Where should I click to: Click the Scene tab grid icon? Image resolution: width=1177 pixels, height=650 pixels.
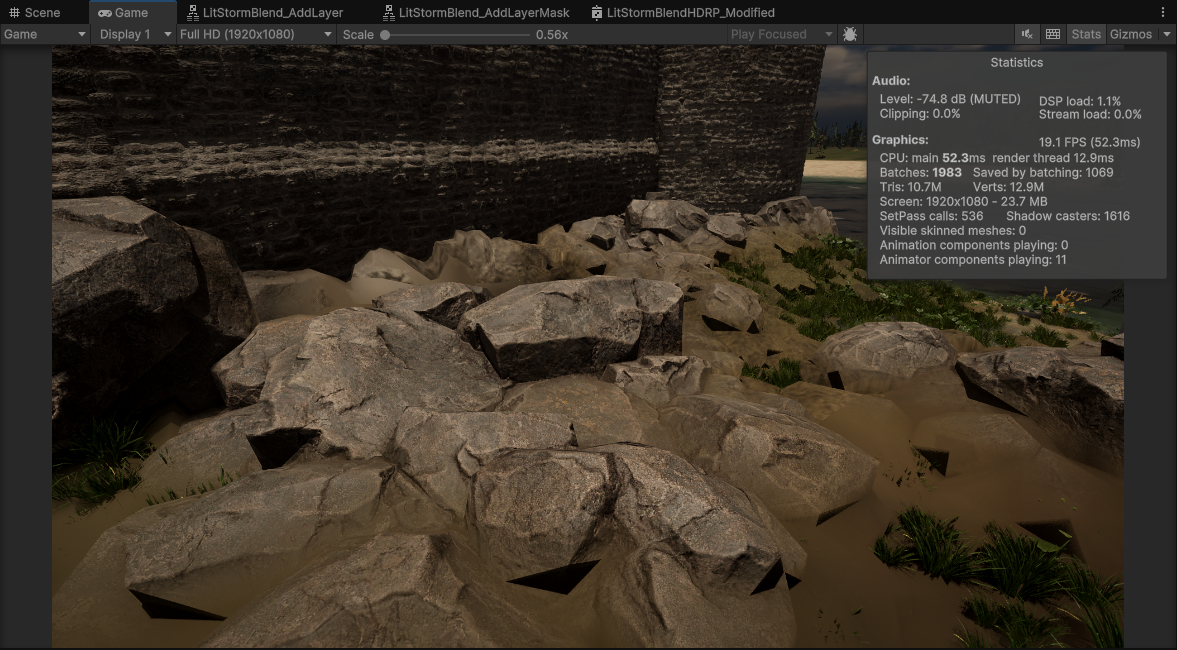point(14,13)
